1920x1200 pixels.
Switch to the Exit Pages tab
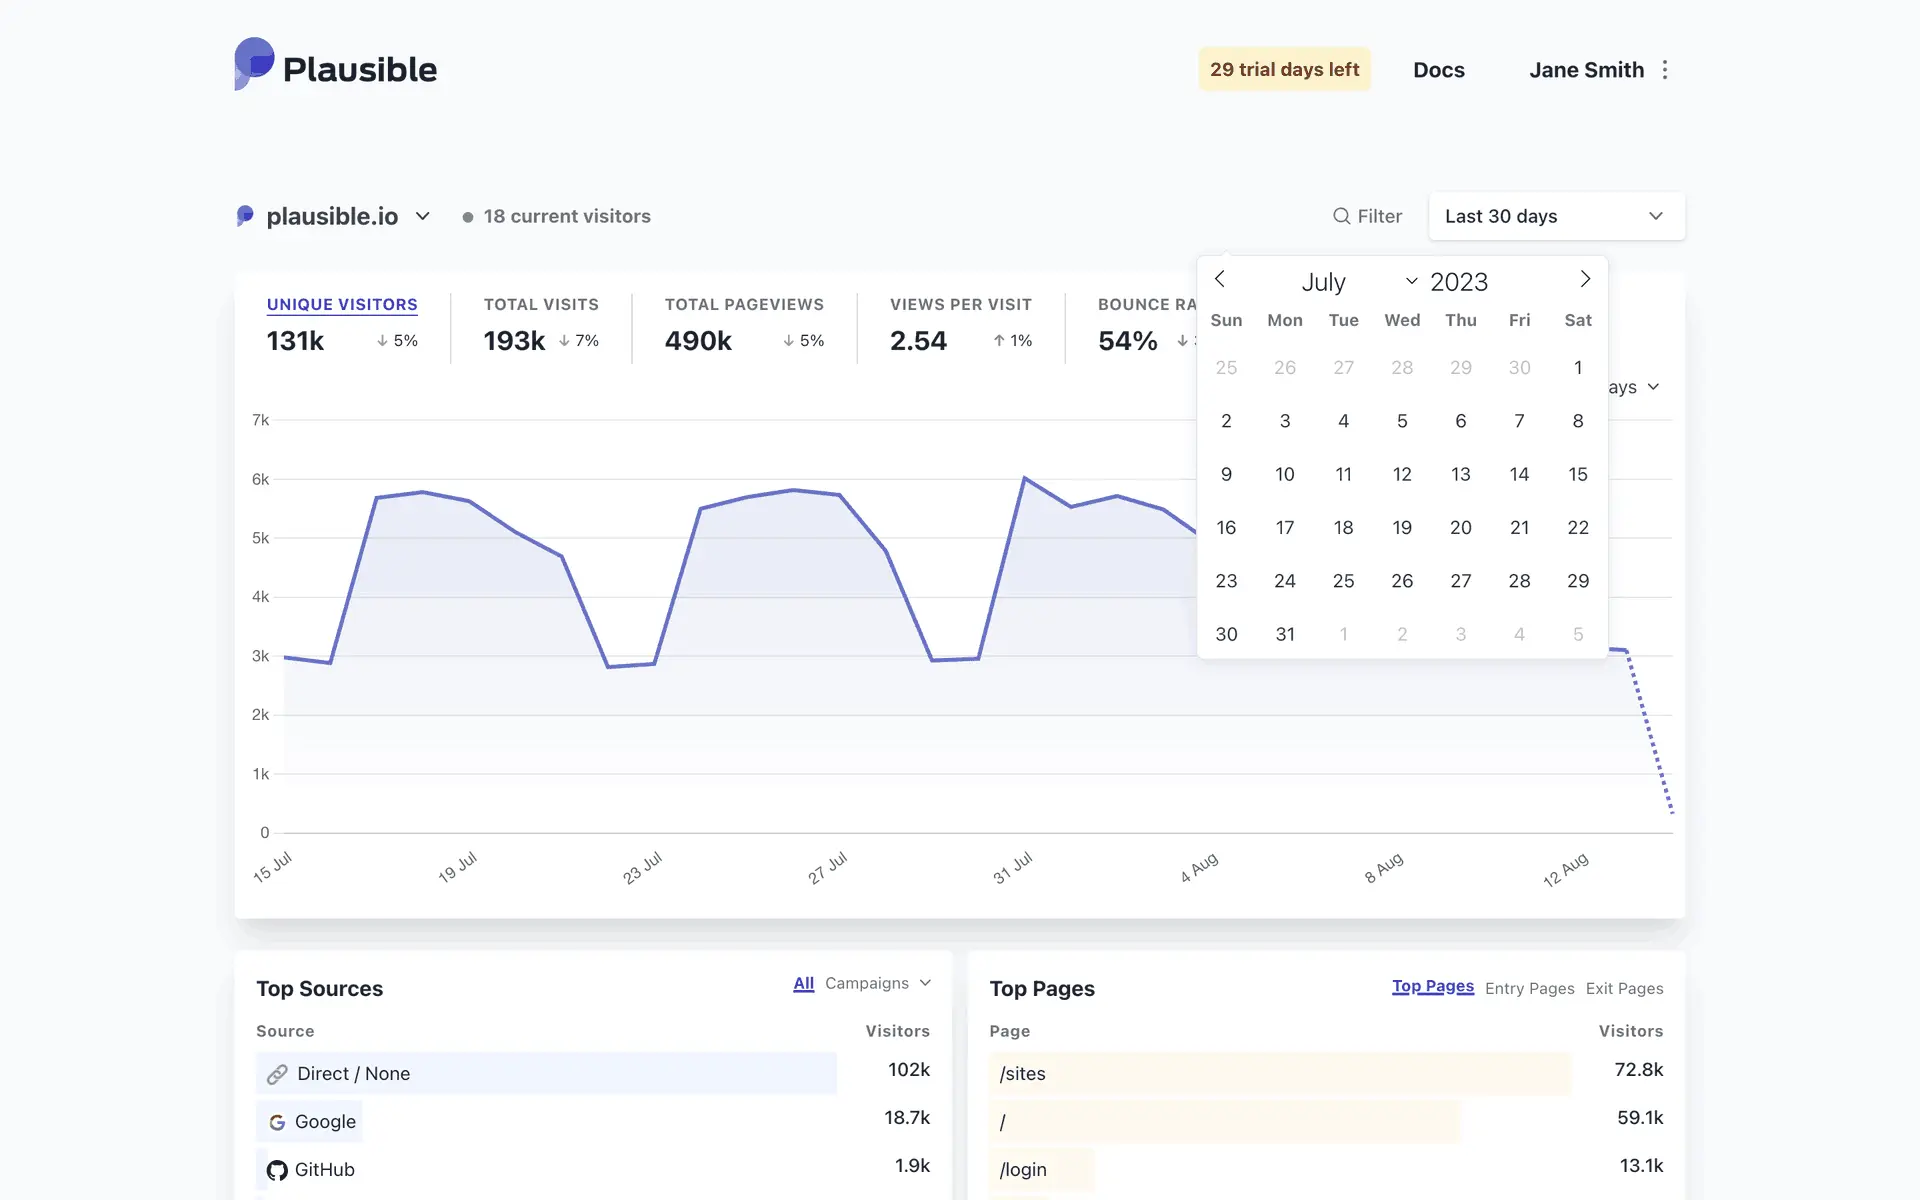point(1624,988)
